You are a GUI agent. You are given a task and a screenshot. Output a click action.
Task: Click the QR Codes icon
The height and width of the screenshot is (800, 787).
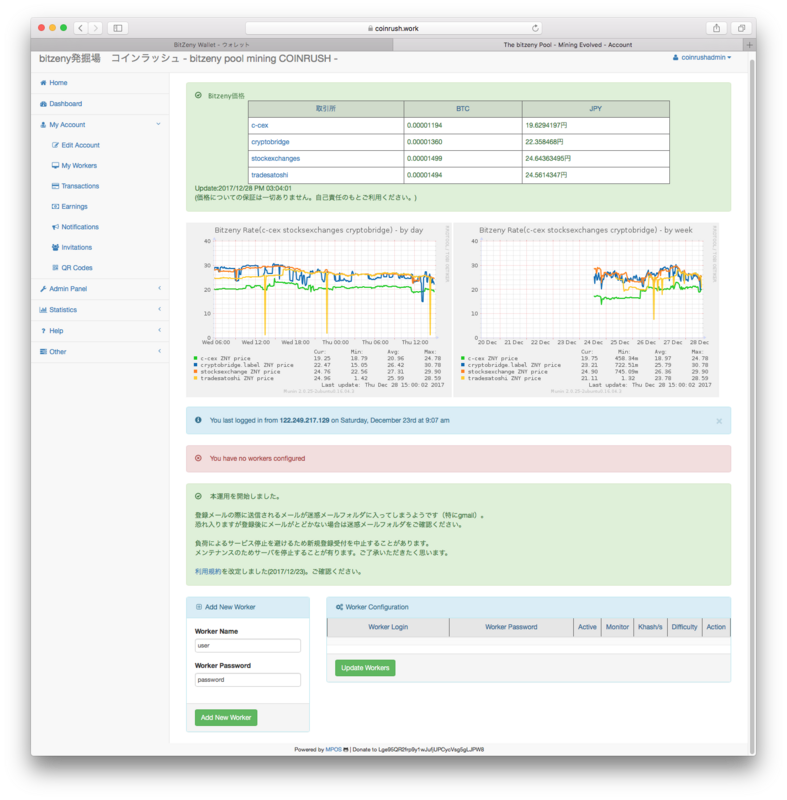click(x=55, y=267)
